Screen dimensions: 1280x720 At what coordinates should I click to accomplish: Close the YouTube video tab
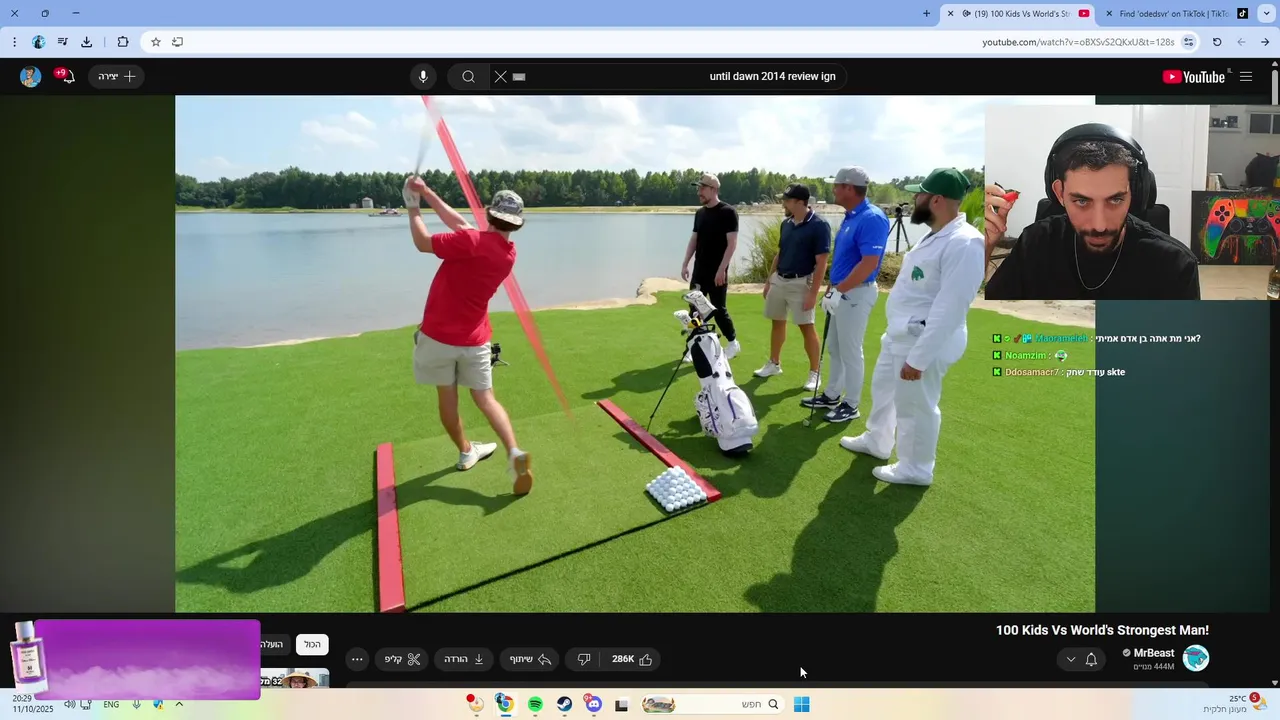tap(951, 14)
